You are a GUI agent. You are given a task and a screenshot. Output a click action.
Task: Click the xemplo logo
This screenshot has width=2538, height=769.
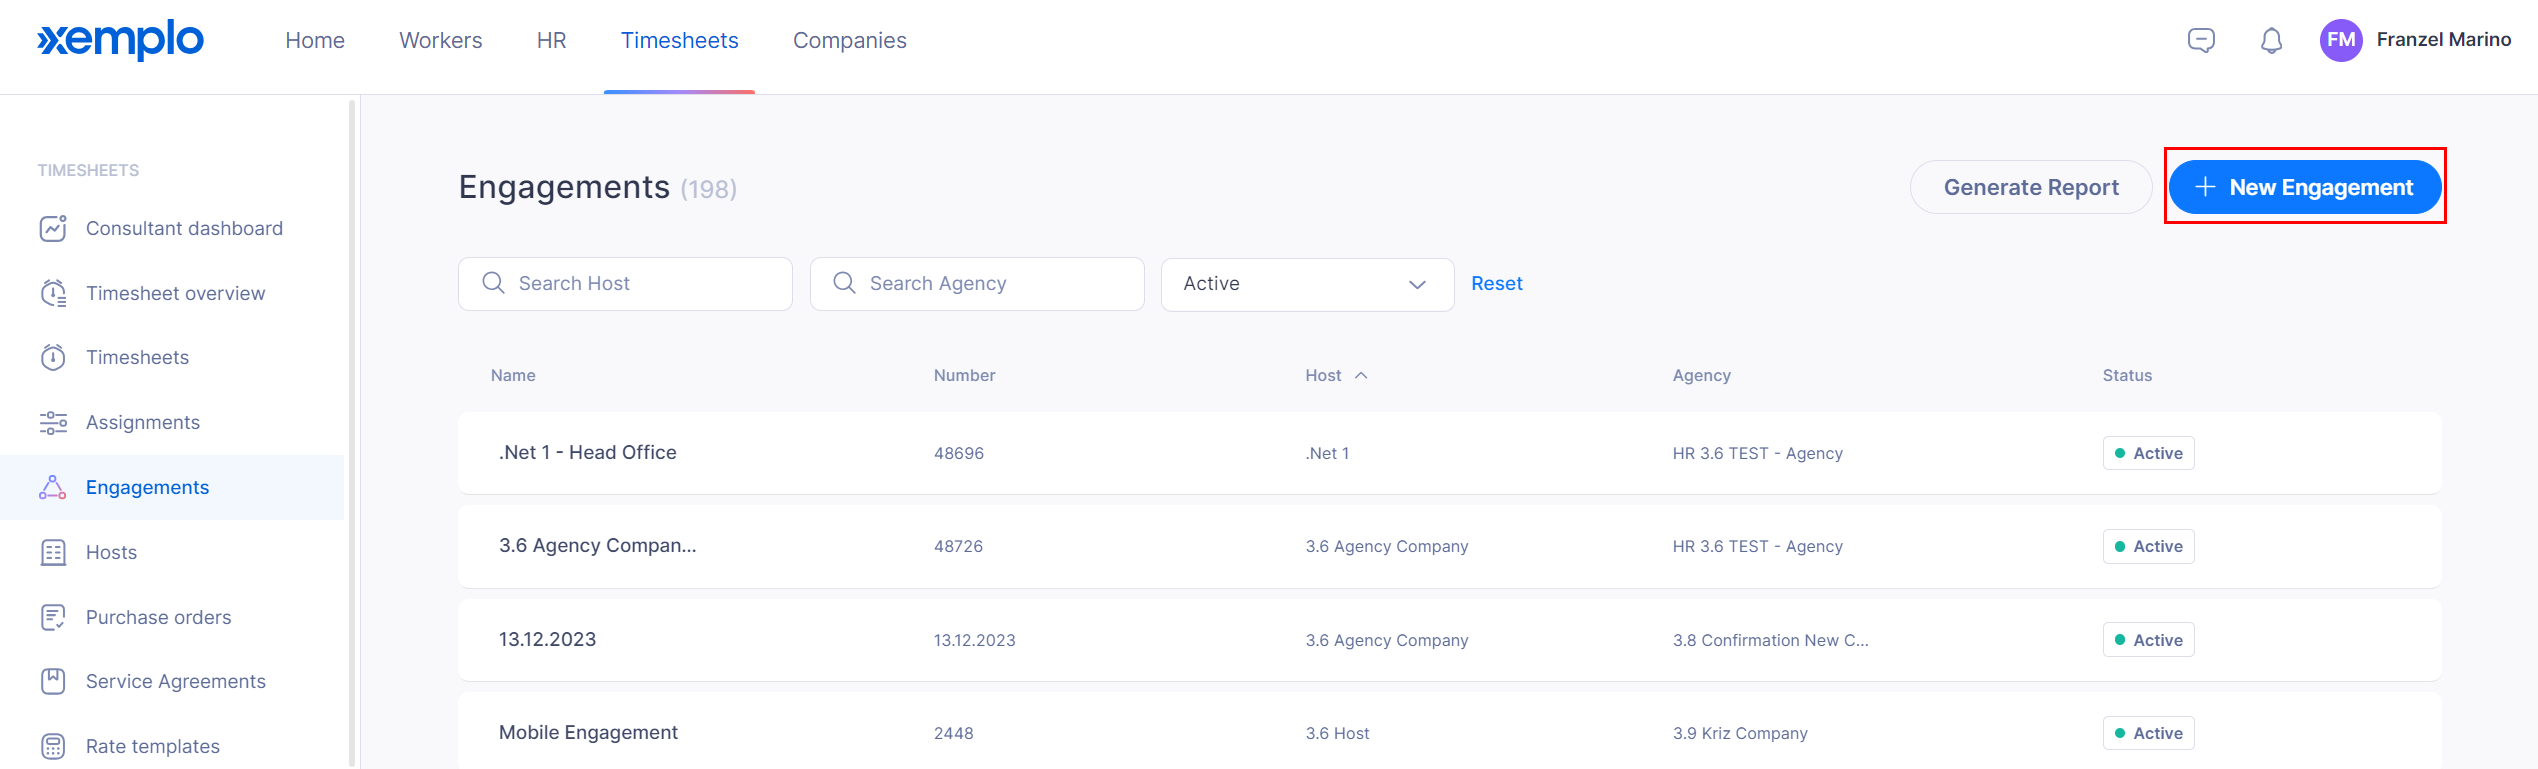(120, 40)
